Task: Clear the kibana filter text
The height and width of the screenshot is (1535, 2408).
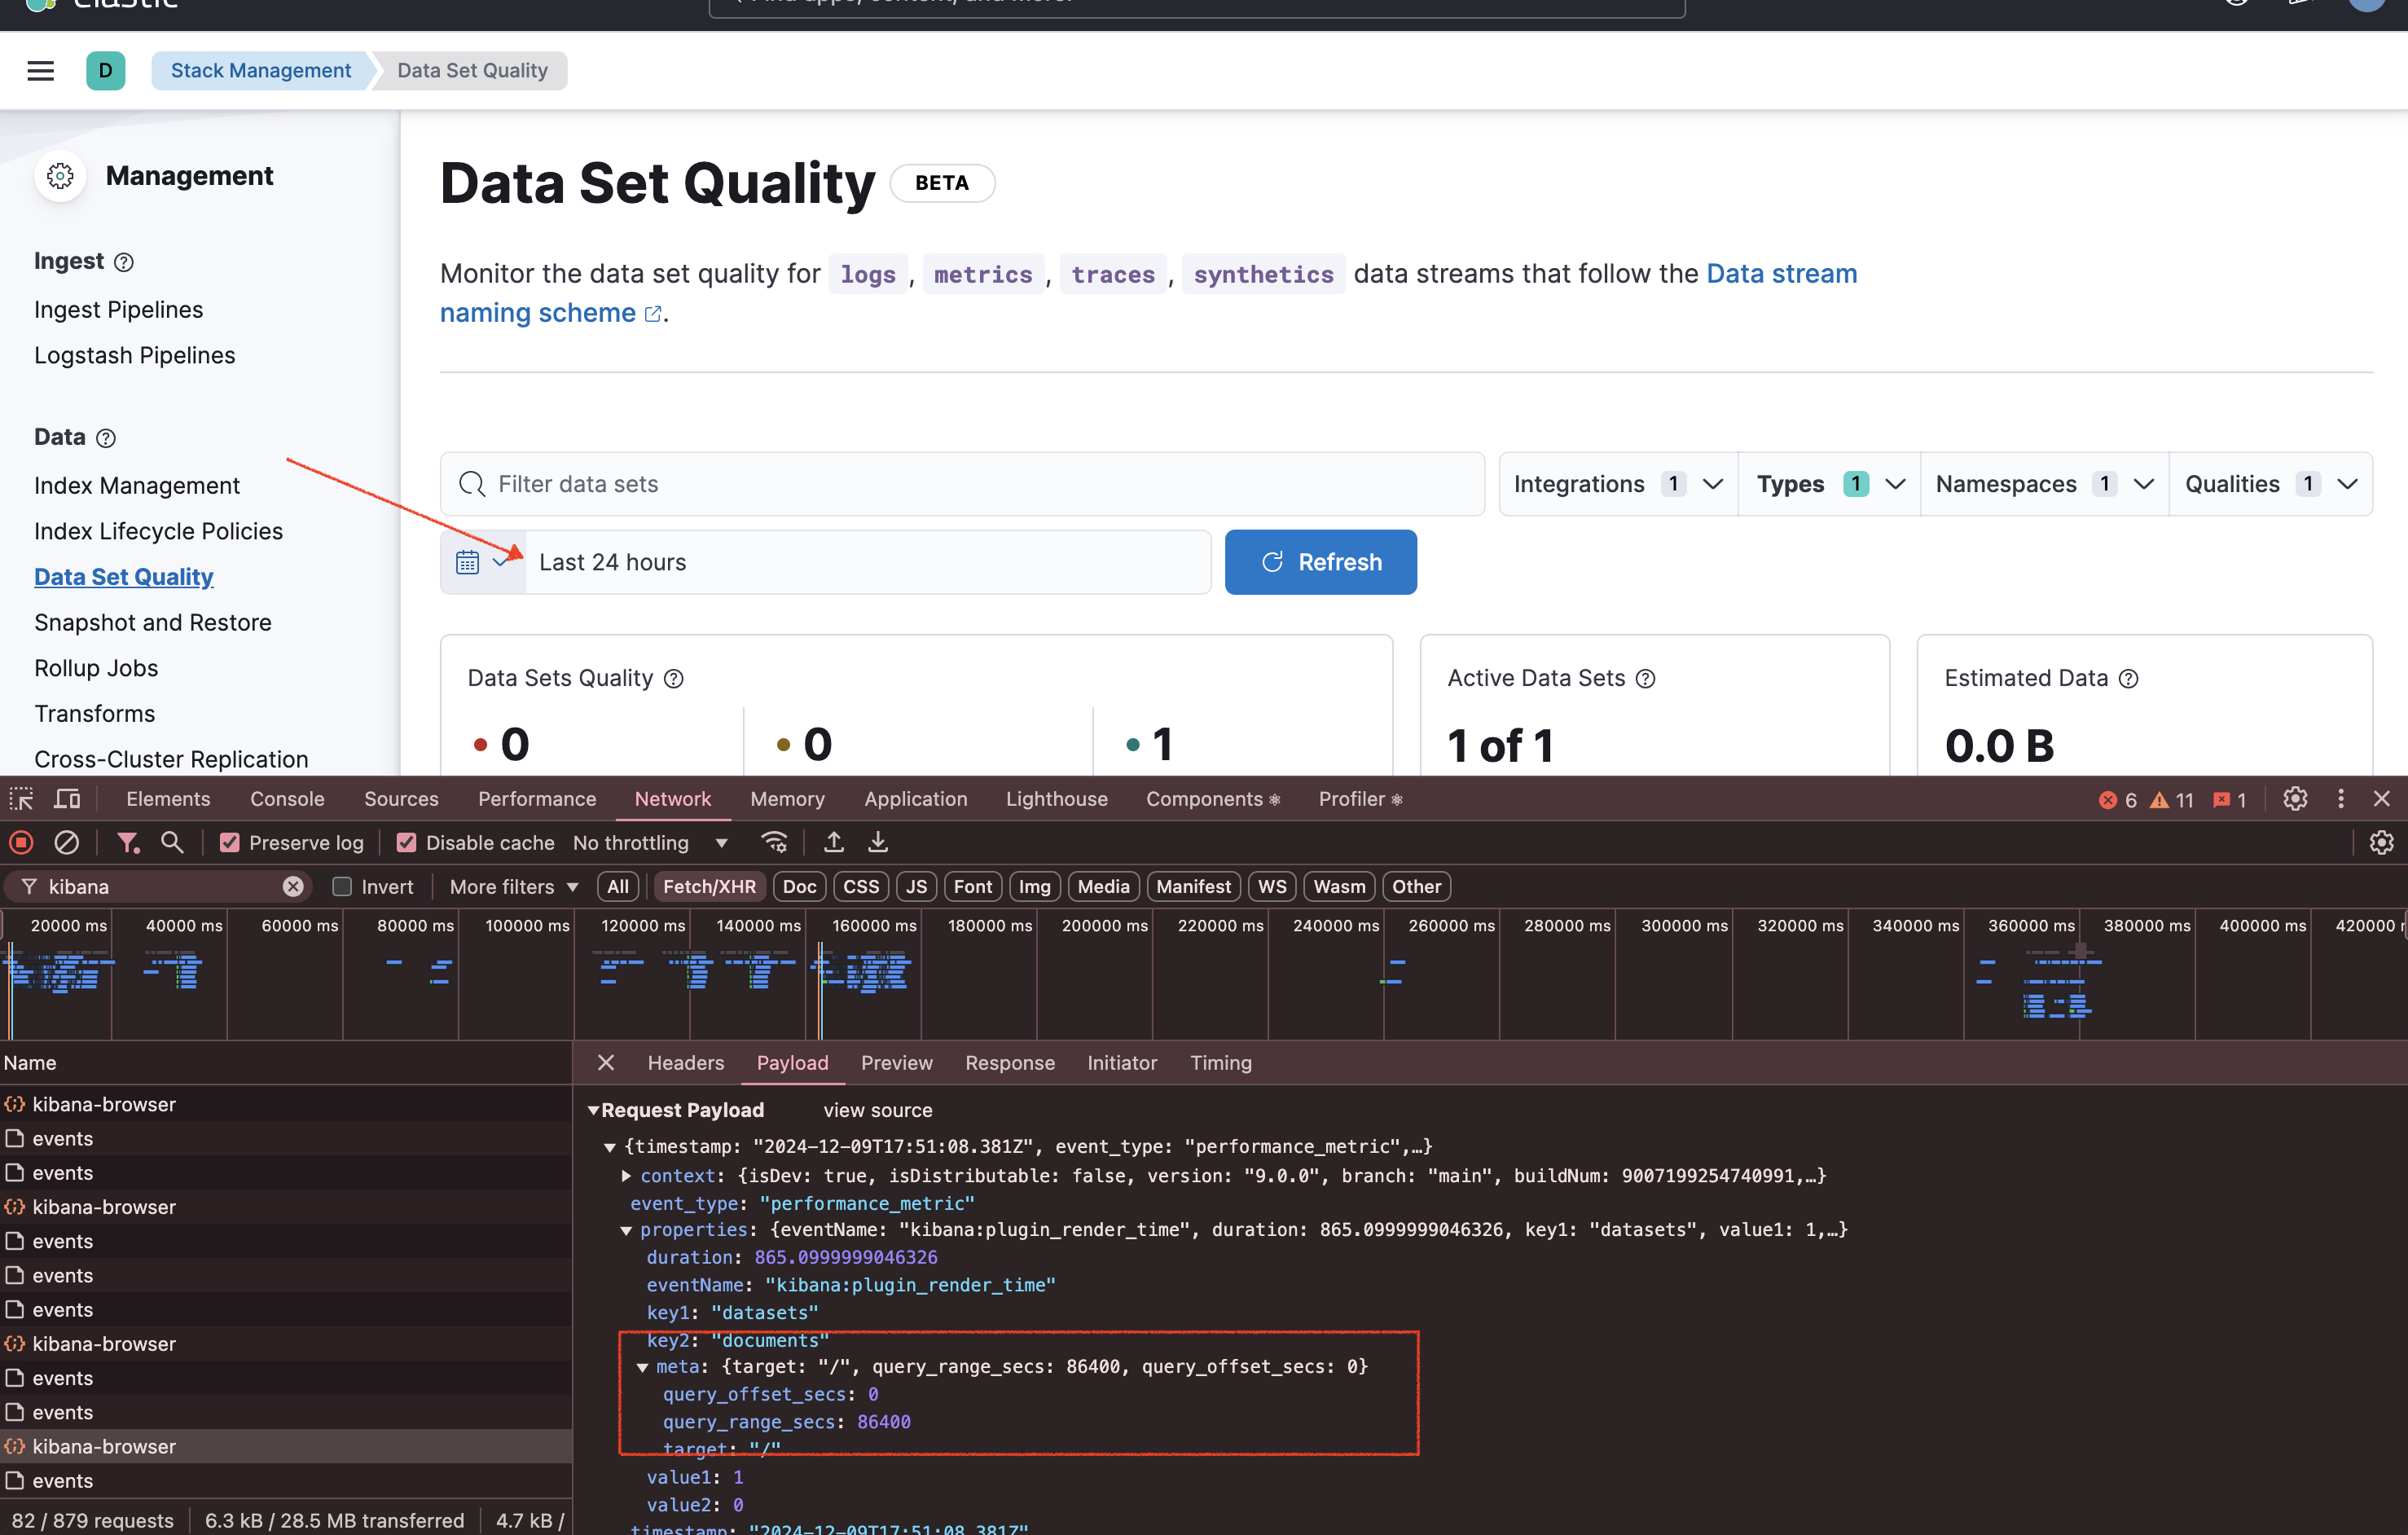Action: point(293,887)
